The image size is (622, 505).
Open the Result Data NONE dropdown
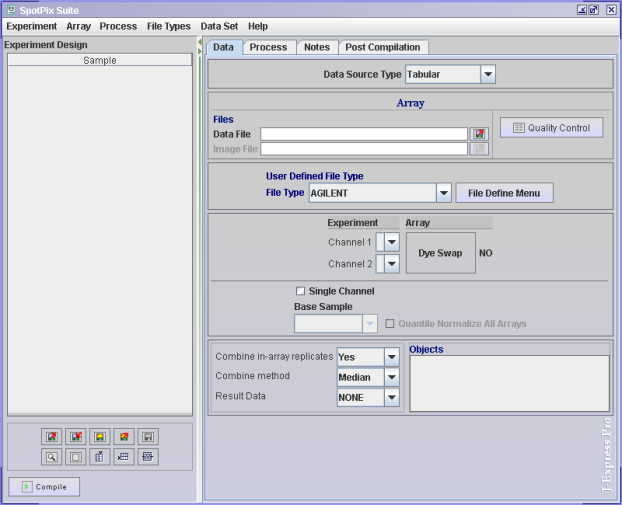pos(391,397)
